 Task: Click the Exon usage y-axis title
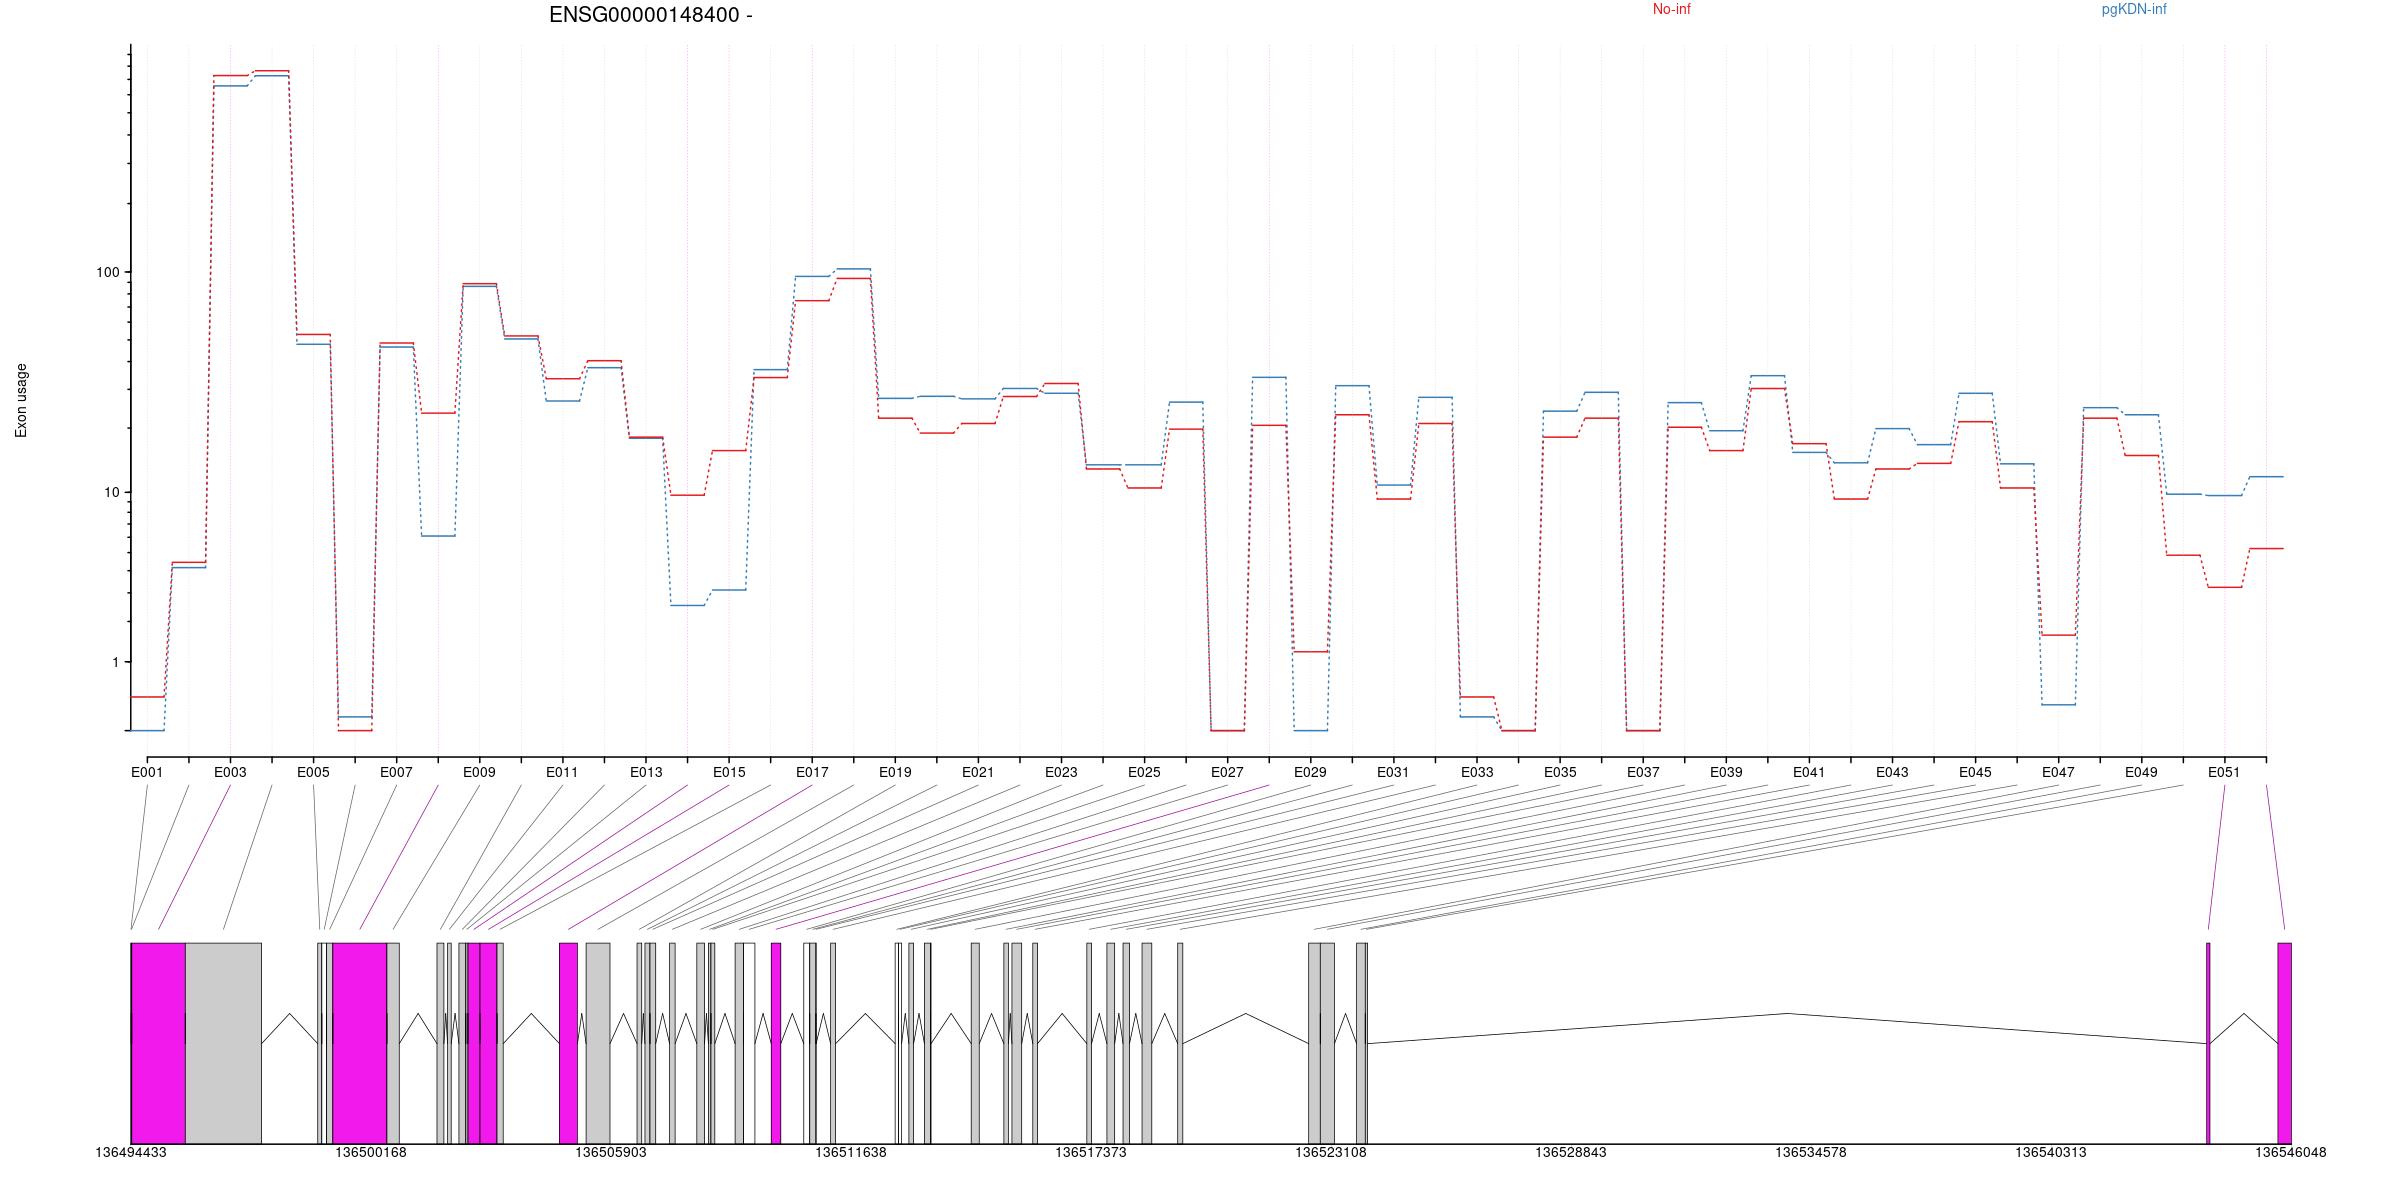[22, 400]
